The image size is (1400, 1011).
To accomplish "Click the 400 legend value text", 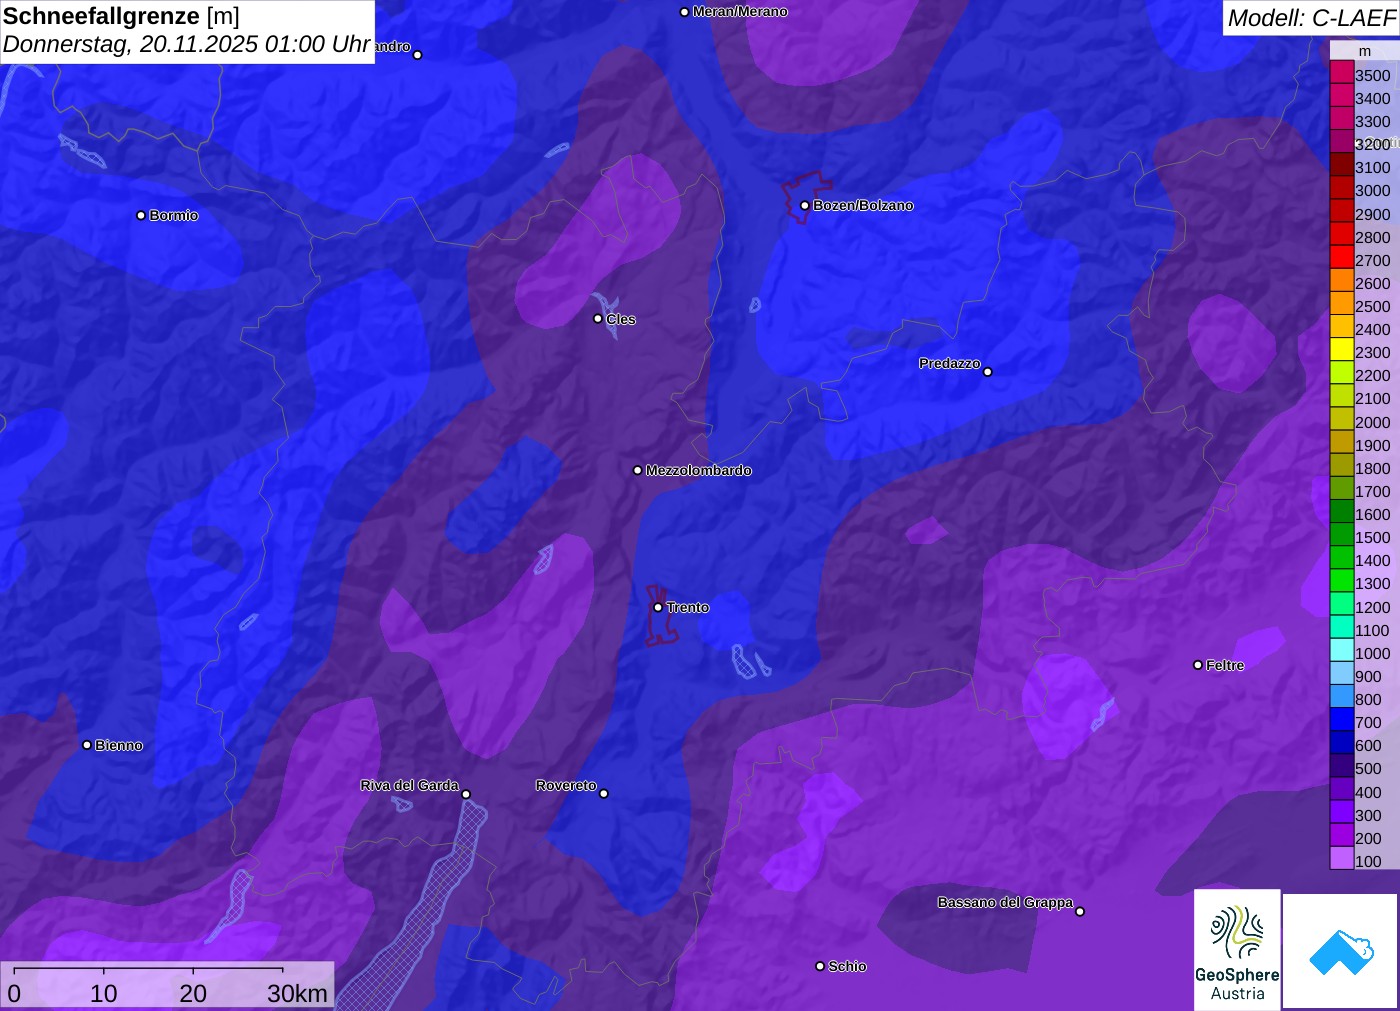I will pyautogui.click(x=1368, y=792).
